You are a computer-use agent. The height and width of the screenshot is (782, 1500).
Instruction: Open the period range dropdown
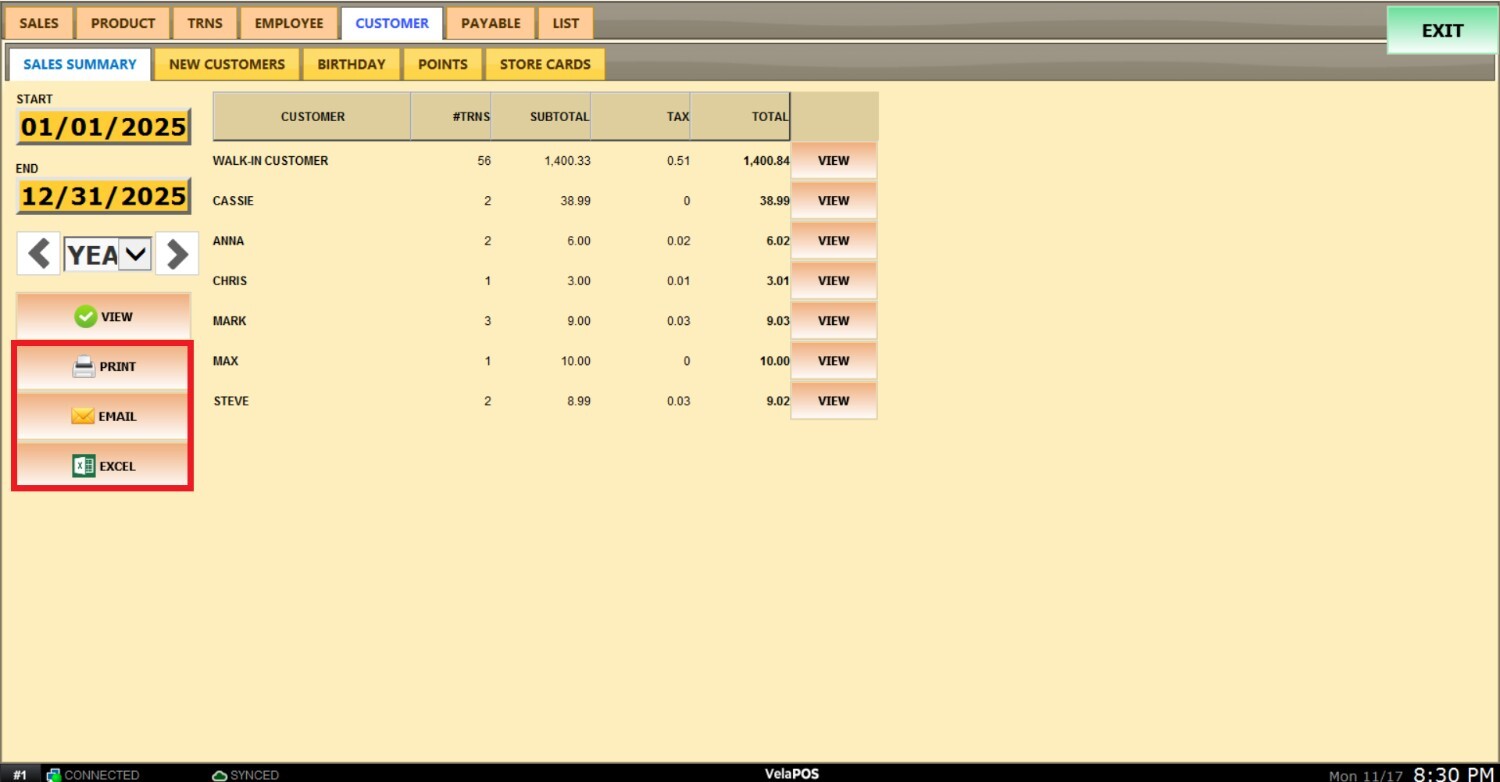coord(135,254)
